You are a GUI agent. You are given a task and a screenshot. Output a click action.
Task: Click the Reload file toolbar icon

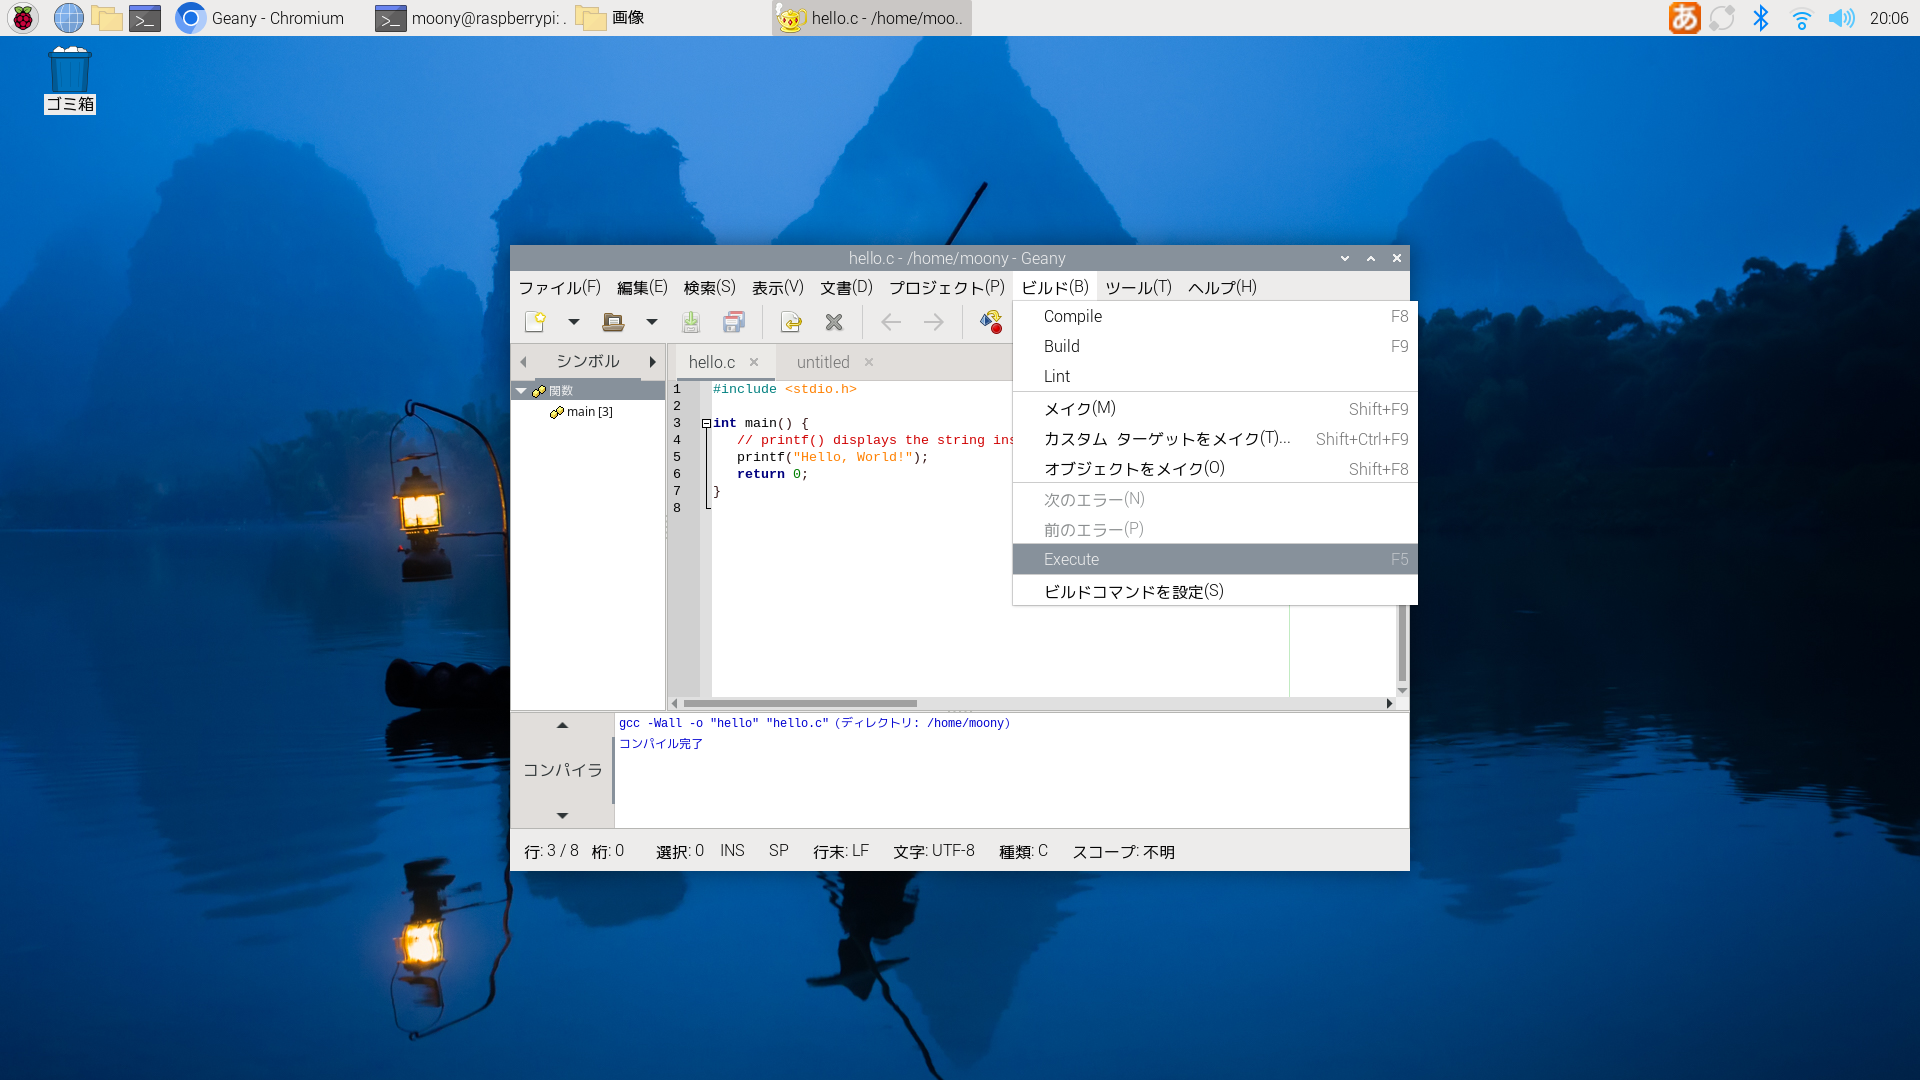pos(791,322)
